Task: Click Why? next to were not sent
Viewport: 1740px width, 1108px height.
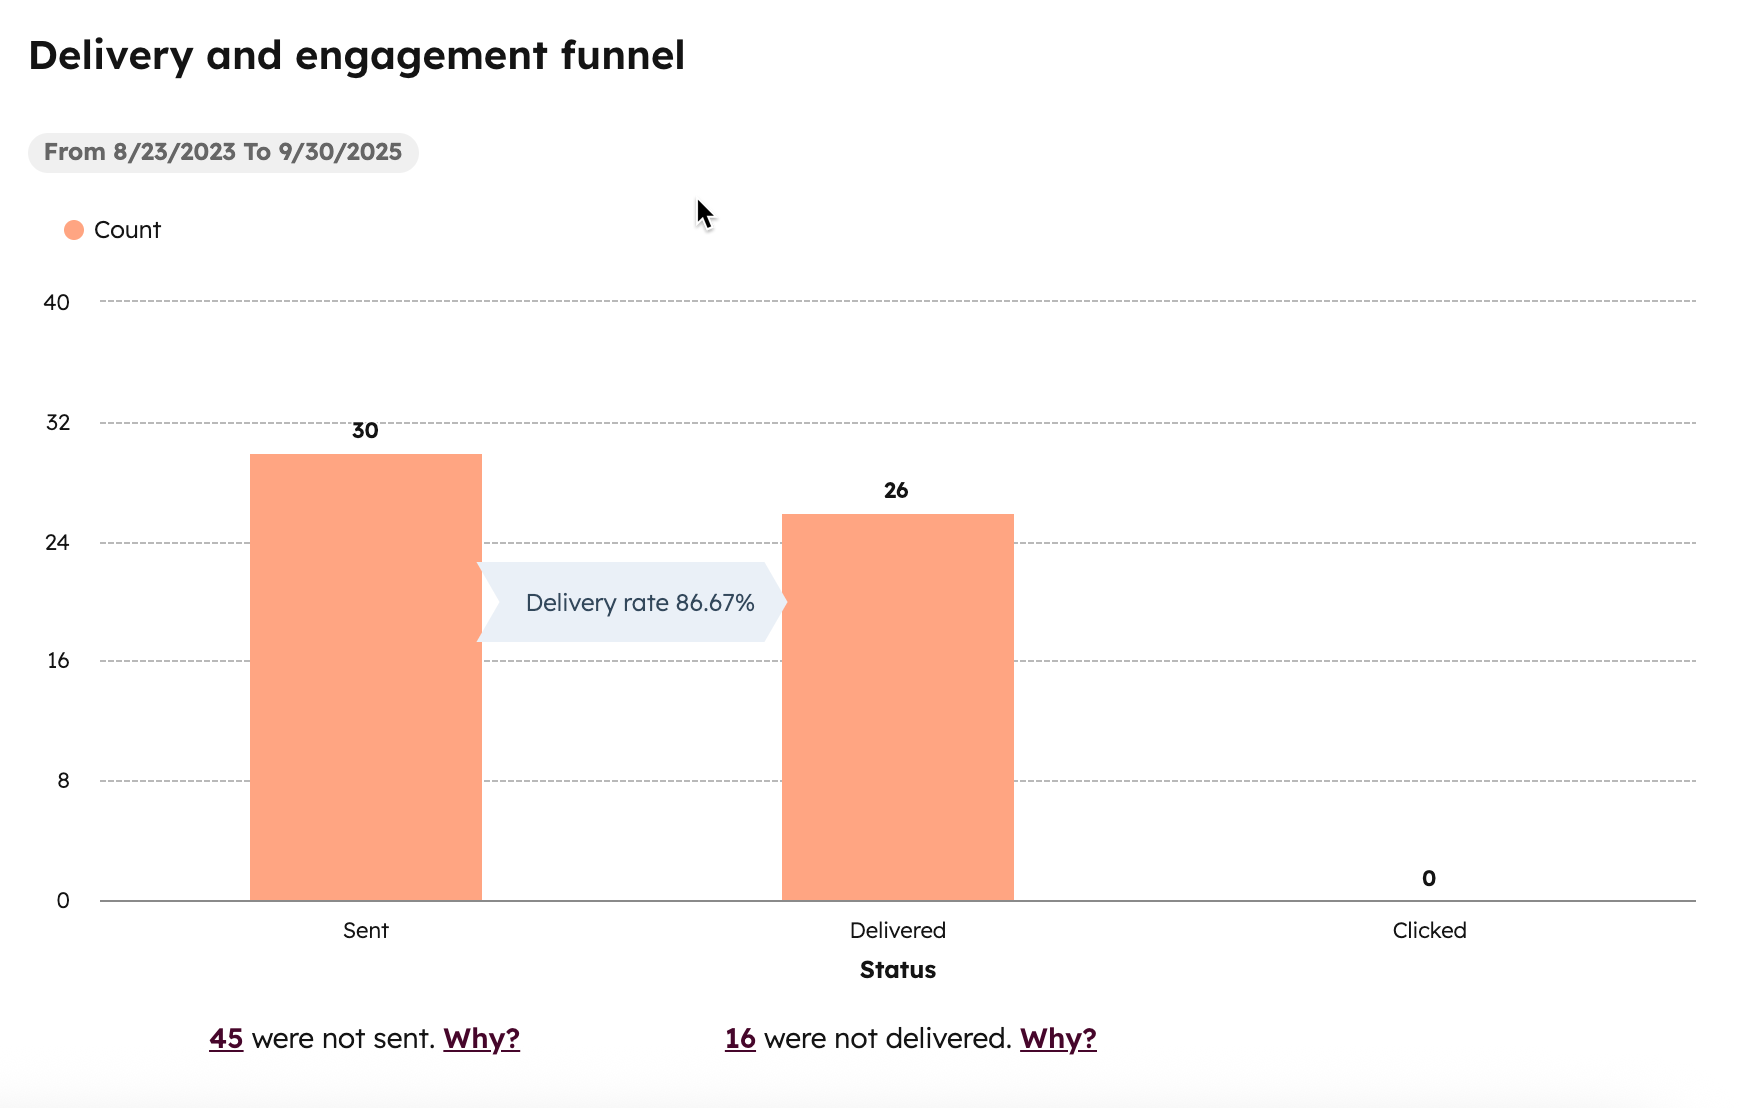Action: [481, 1039]
